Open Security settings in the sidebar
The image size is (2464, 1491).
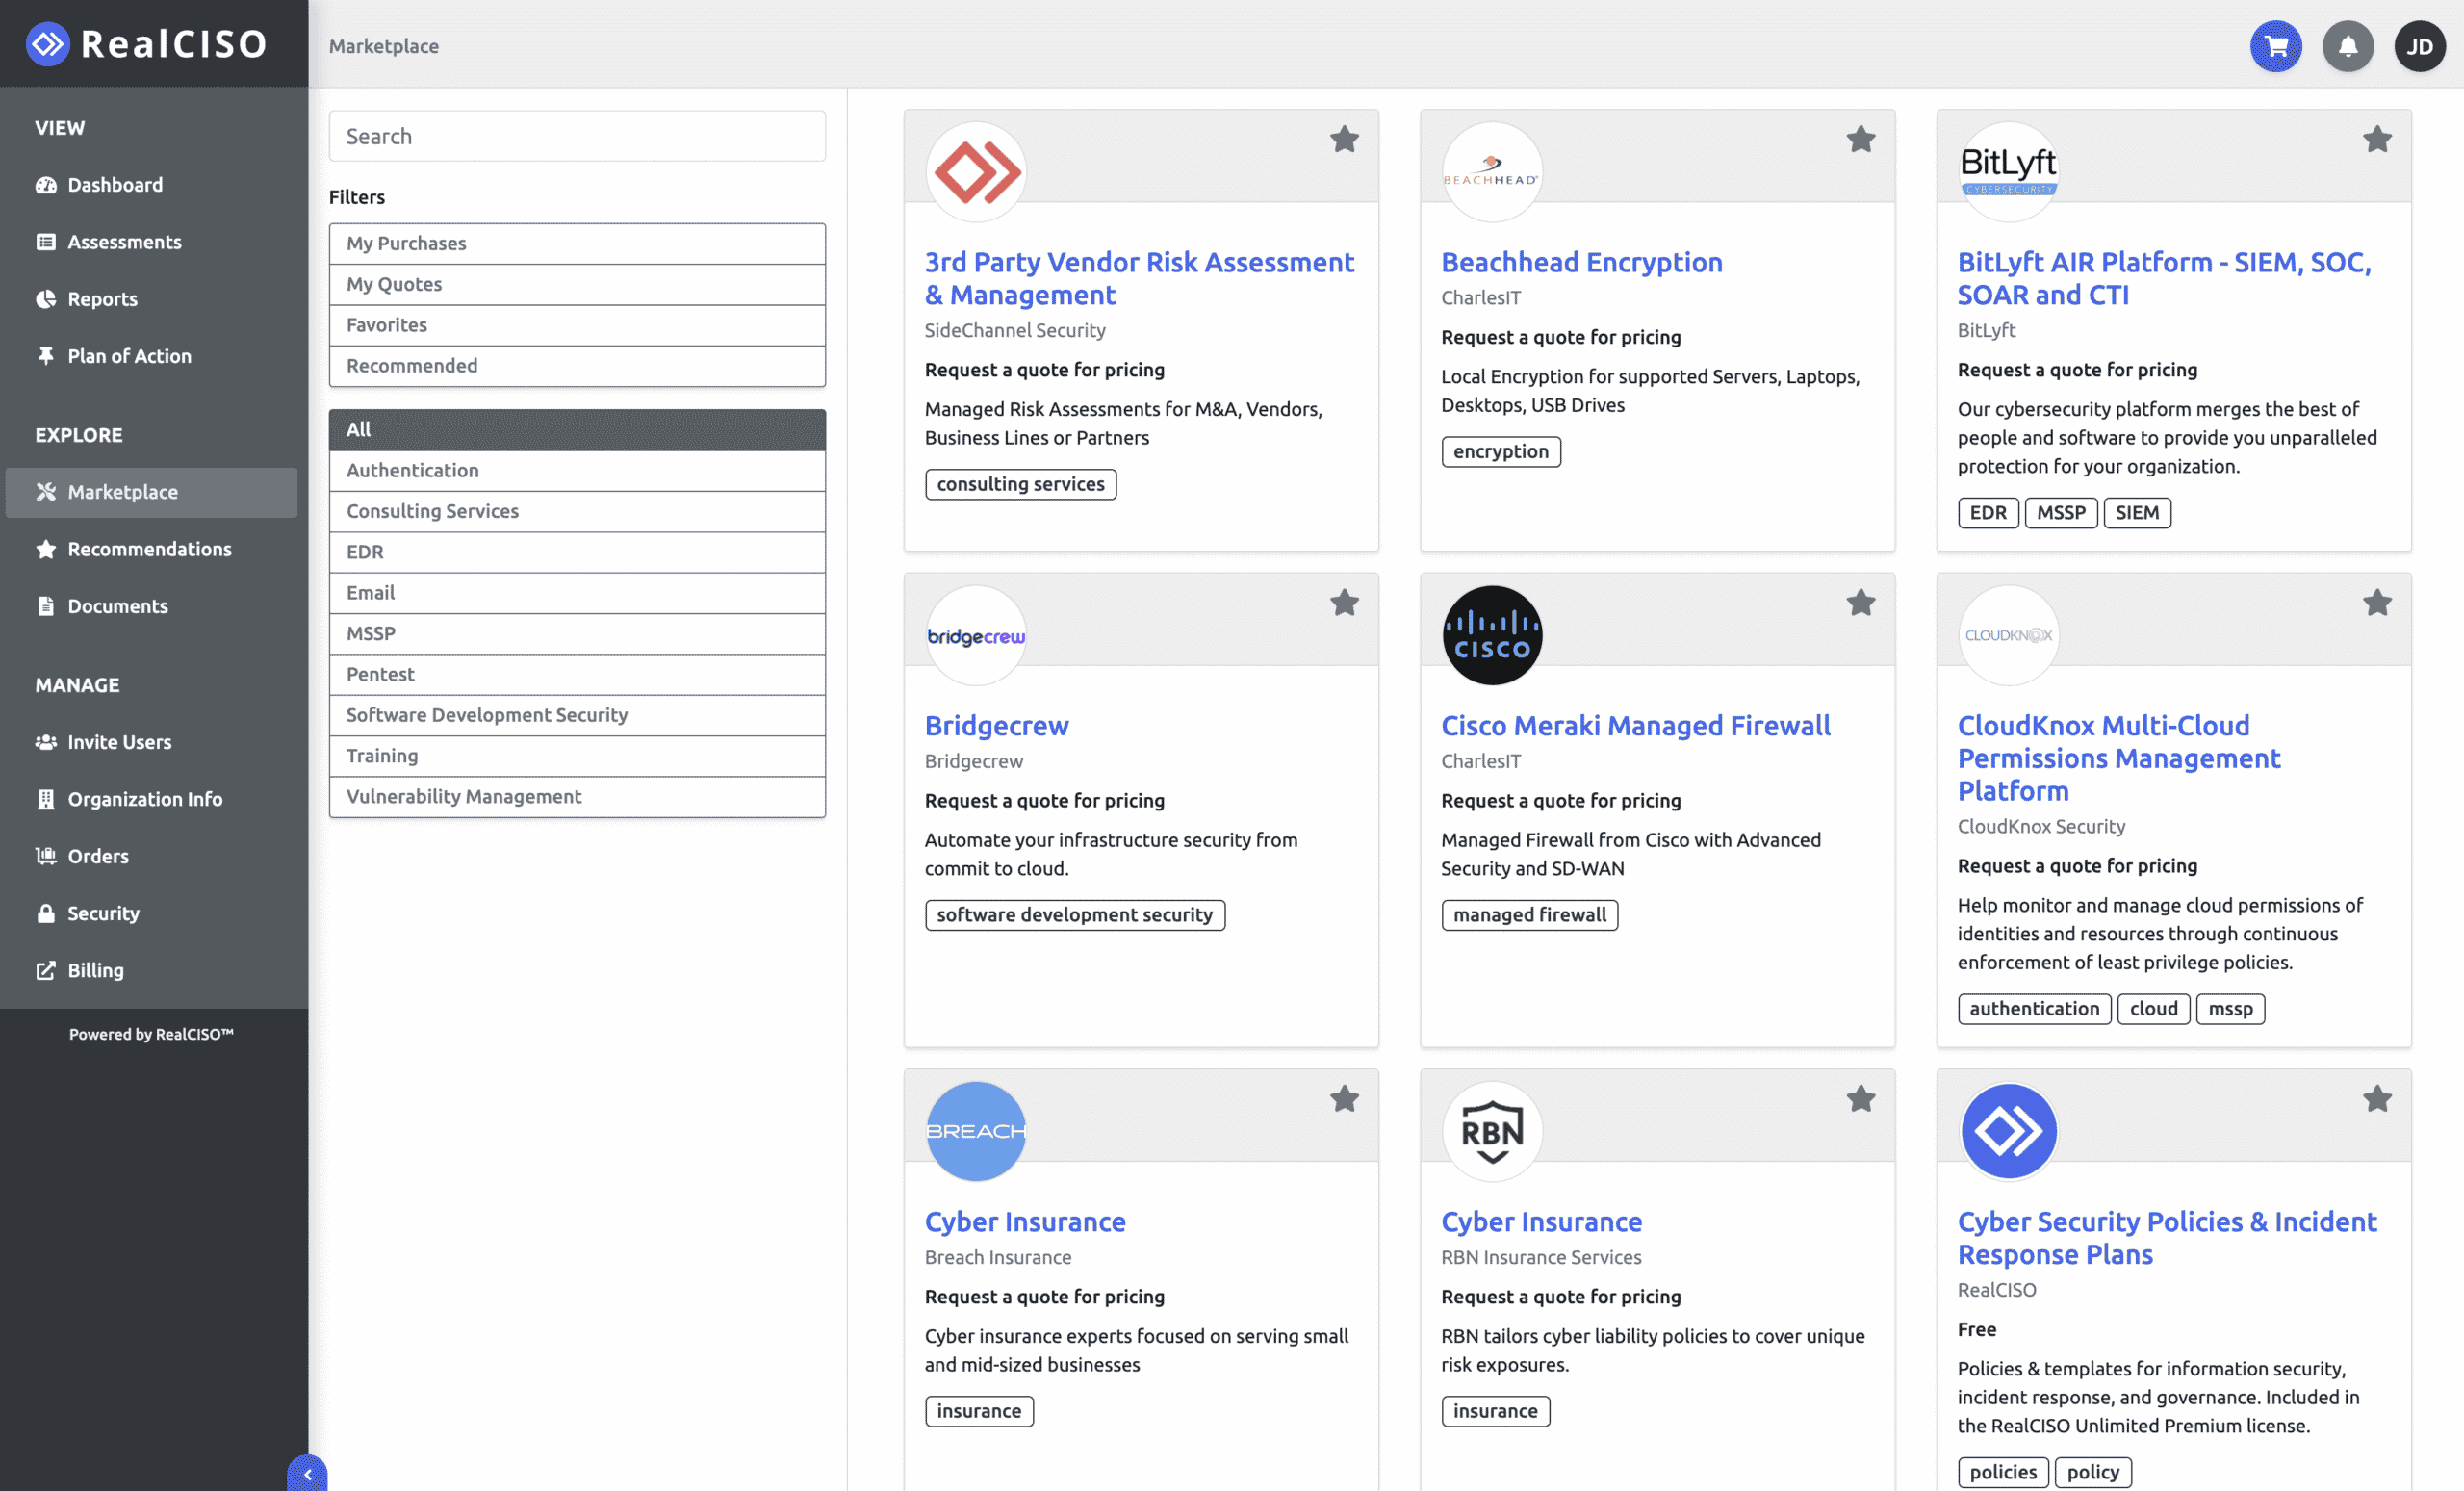coord(152,913)
